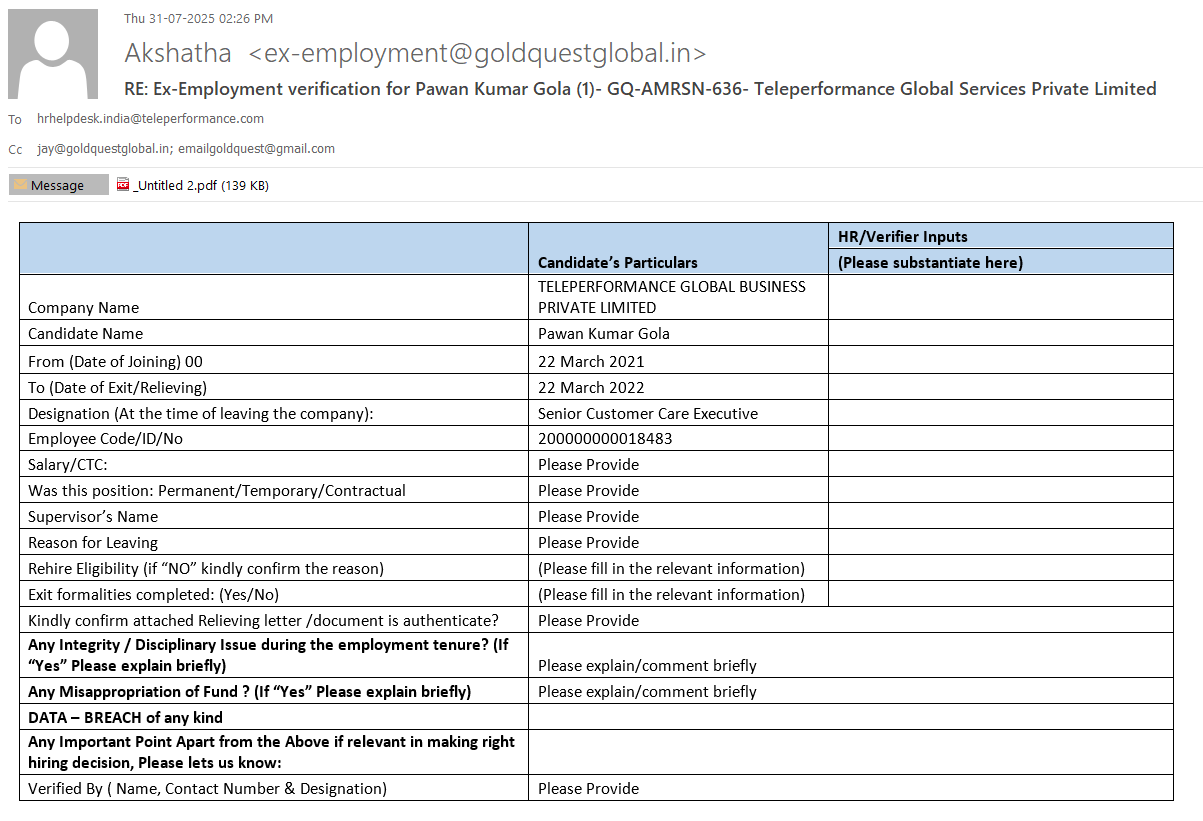Click Cc recipient emailgoldquest@gmail.com

pos(256,148)
